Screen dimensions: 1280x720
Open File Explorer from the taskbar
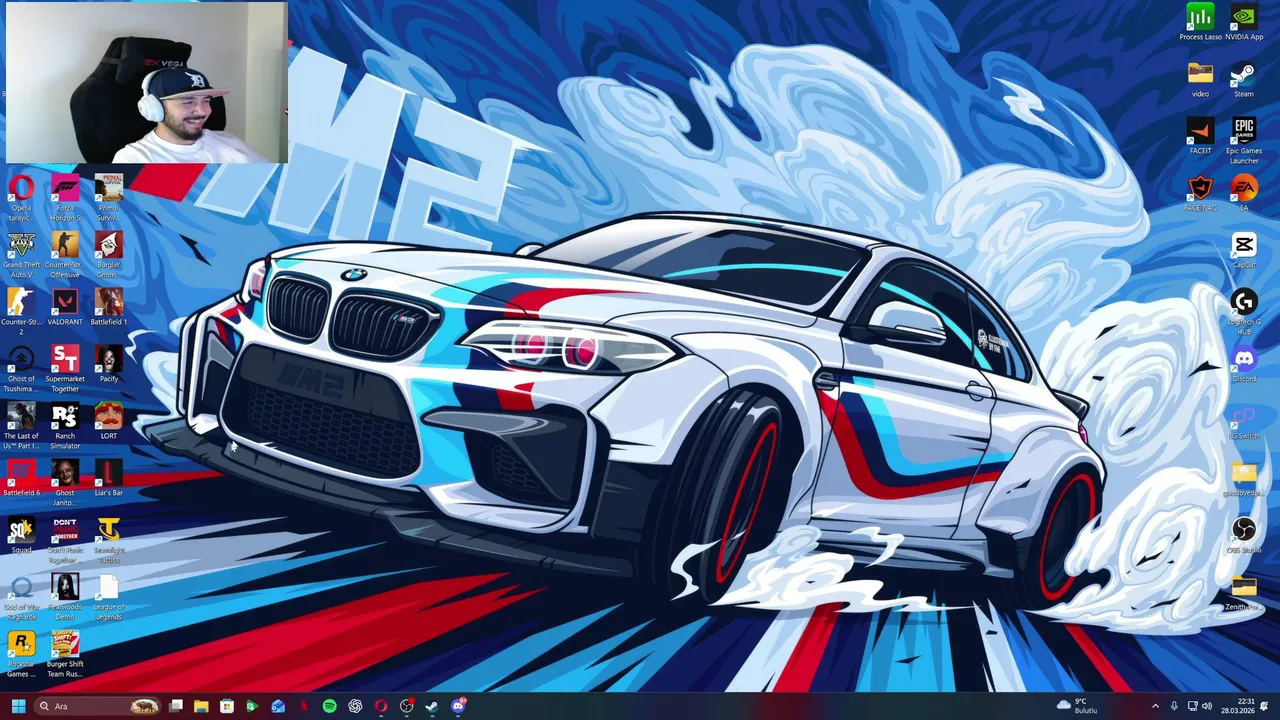pyautogui.click(x=201, y=706)
